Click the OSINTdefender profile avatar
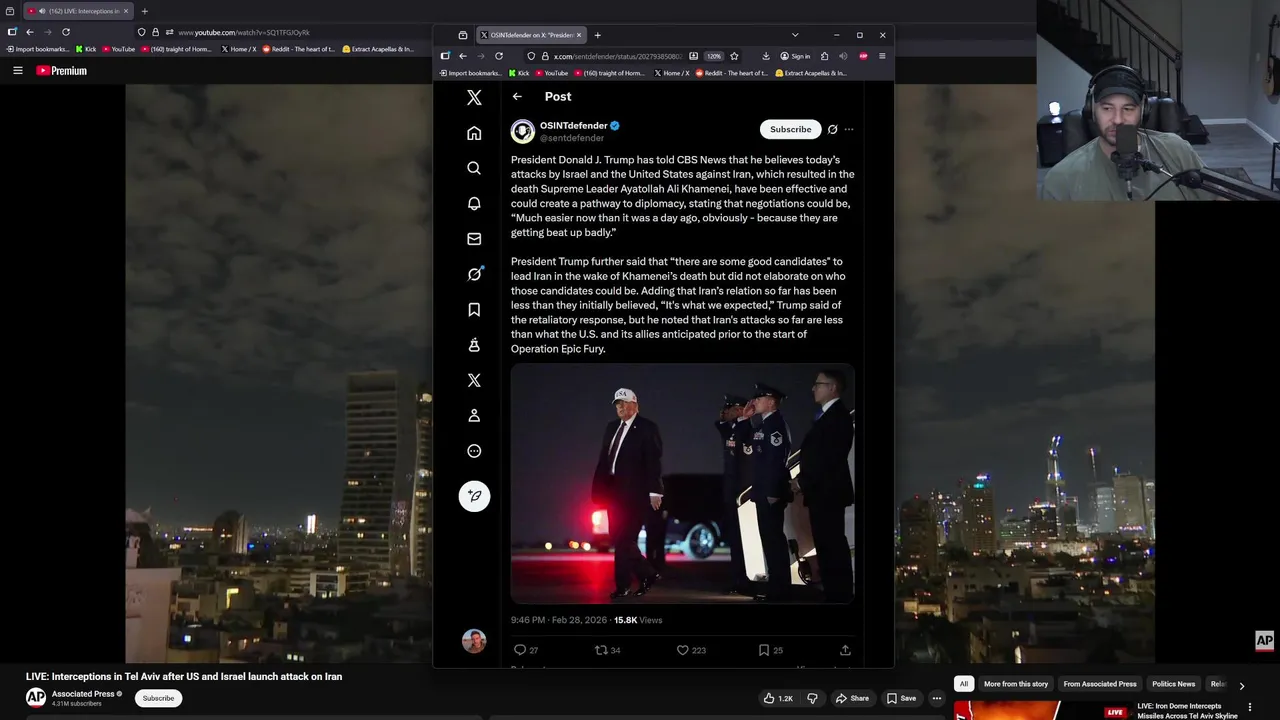The width and height of the screenshot is (1280, 720). pyautogui.click(x=523, y=131)
